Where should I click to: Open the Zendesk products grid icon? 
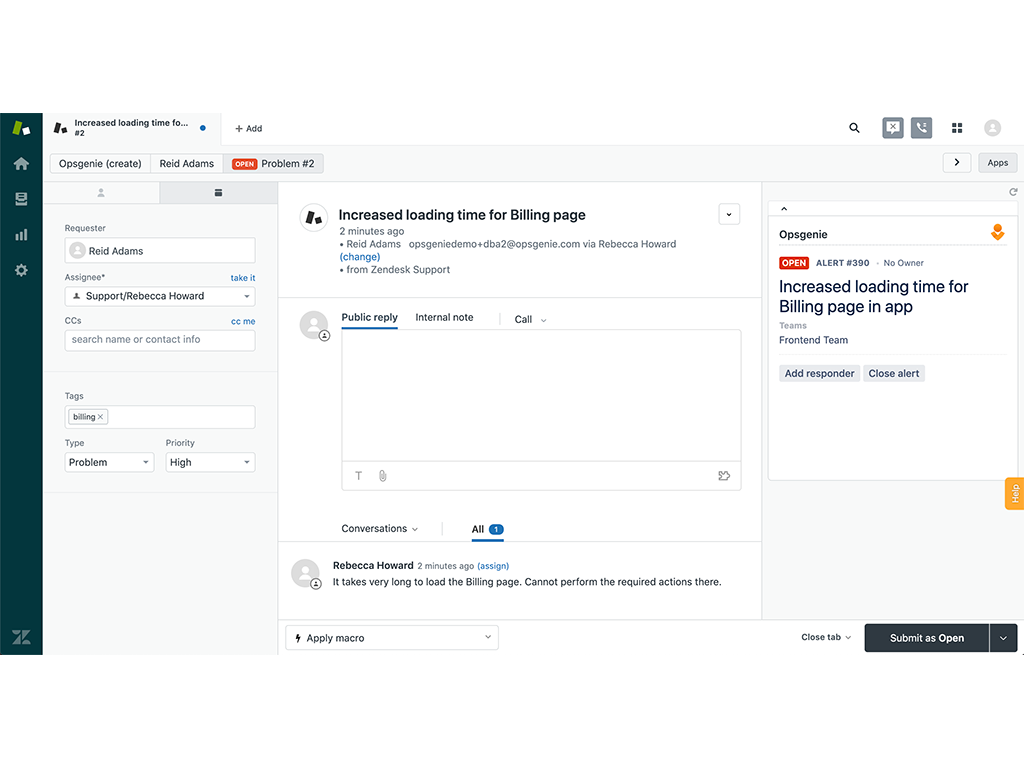[x=957, y=128]
